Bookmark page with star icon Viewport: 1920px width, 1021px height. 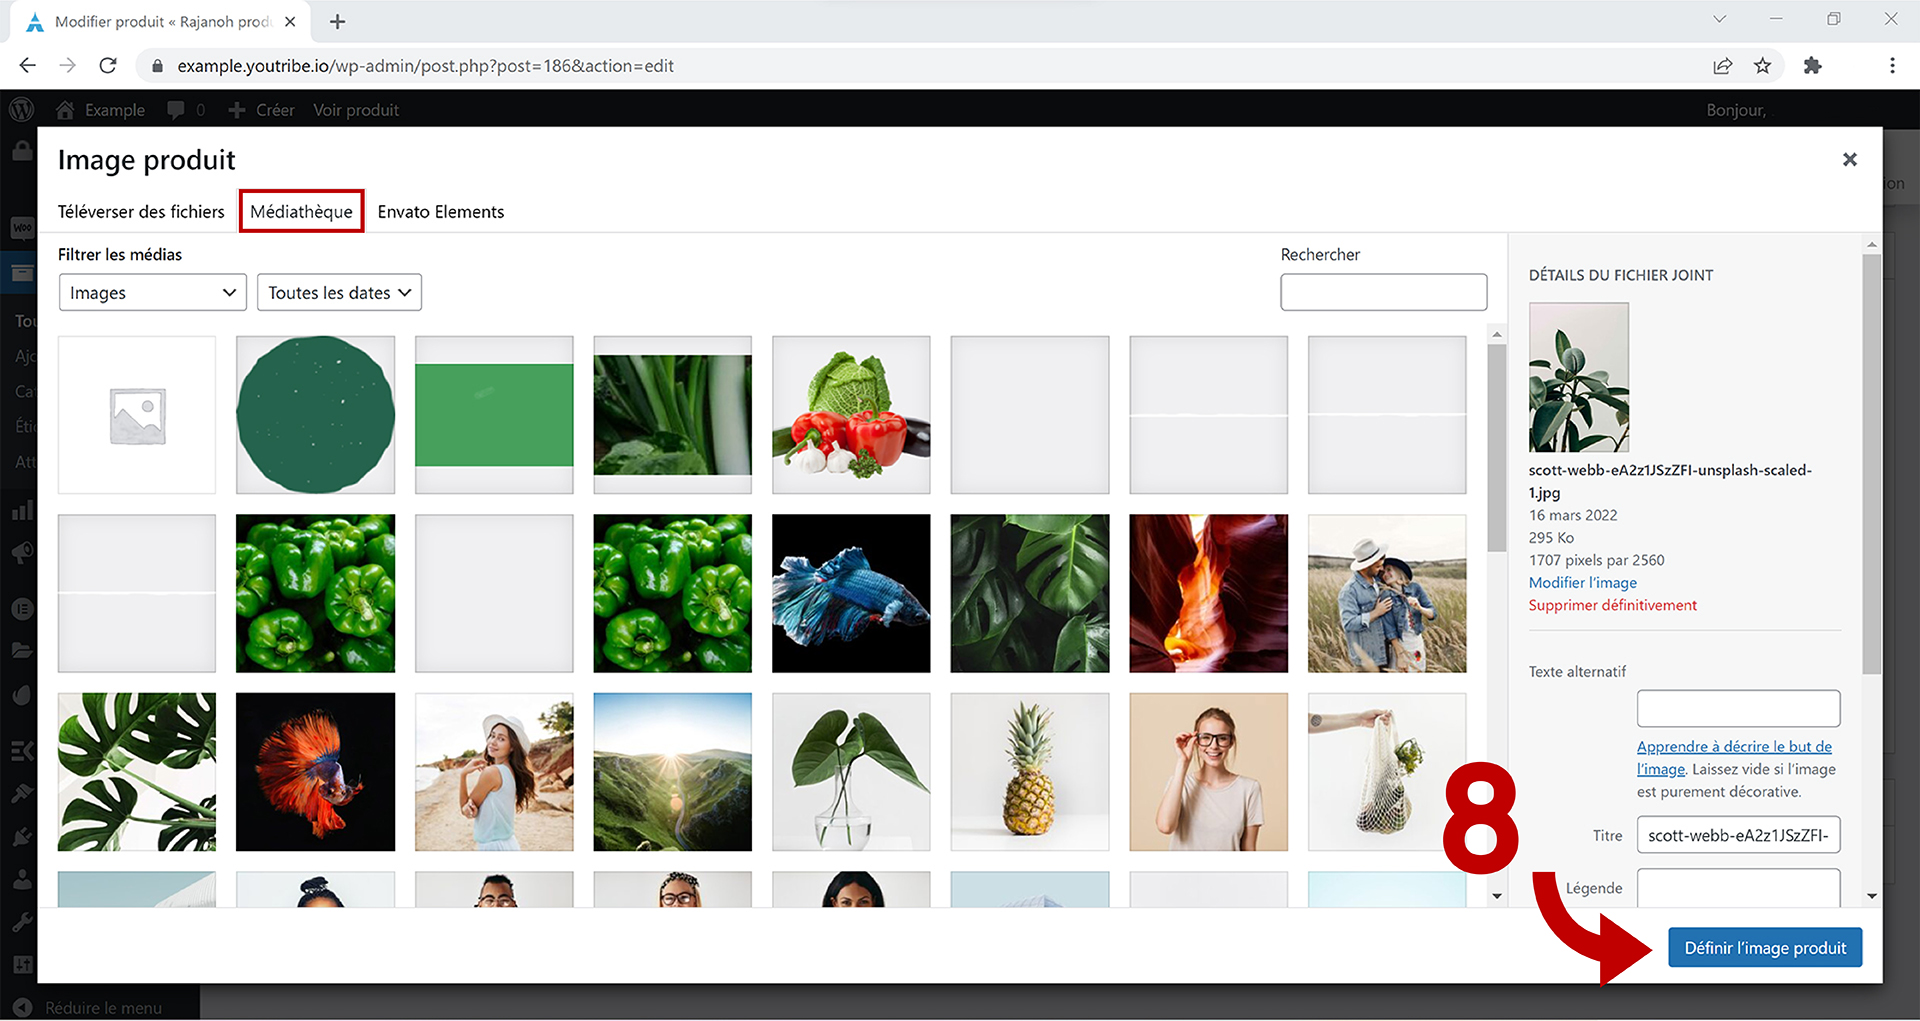(1762, 66)
